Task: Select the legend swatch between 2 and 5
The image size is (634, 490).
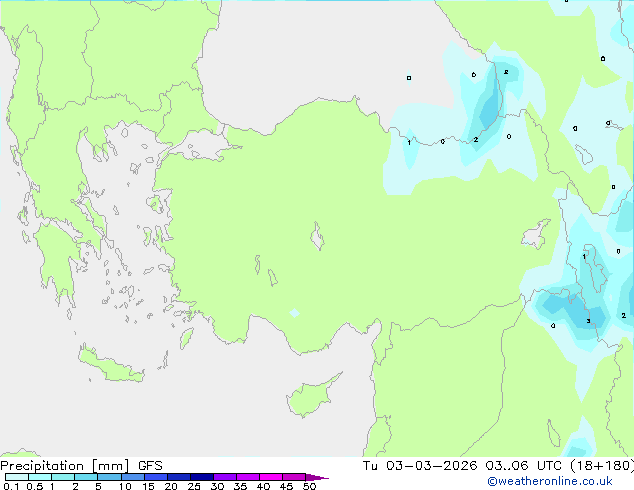Action: click(x=86, y=477)
